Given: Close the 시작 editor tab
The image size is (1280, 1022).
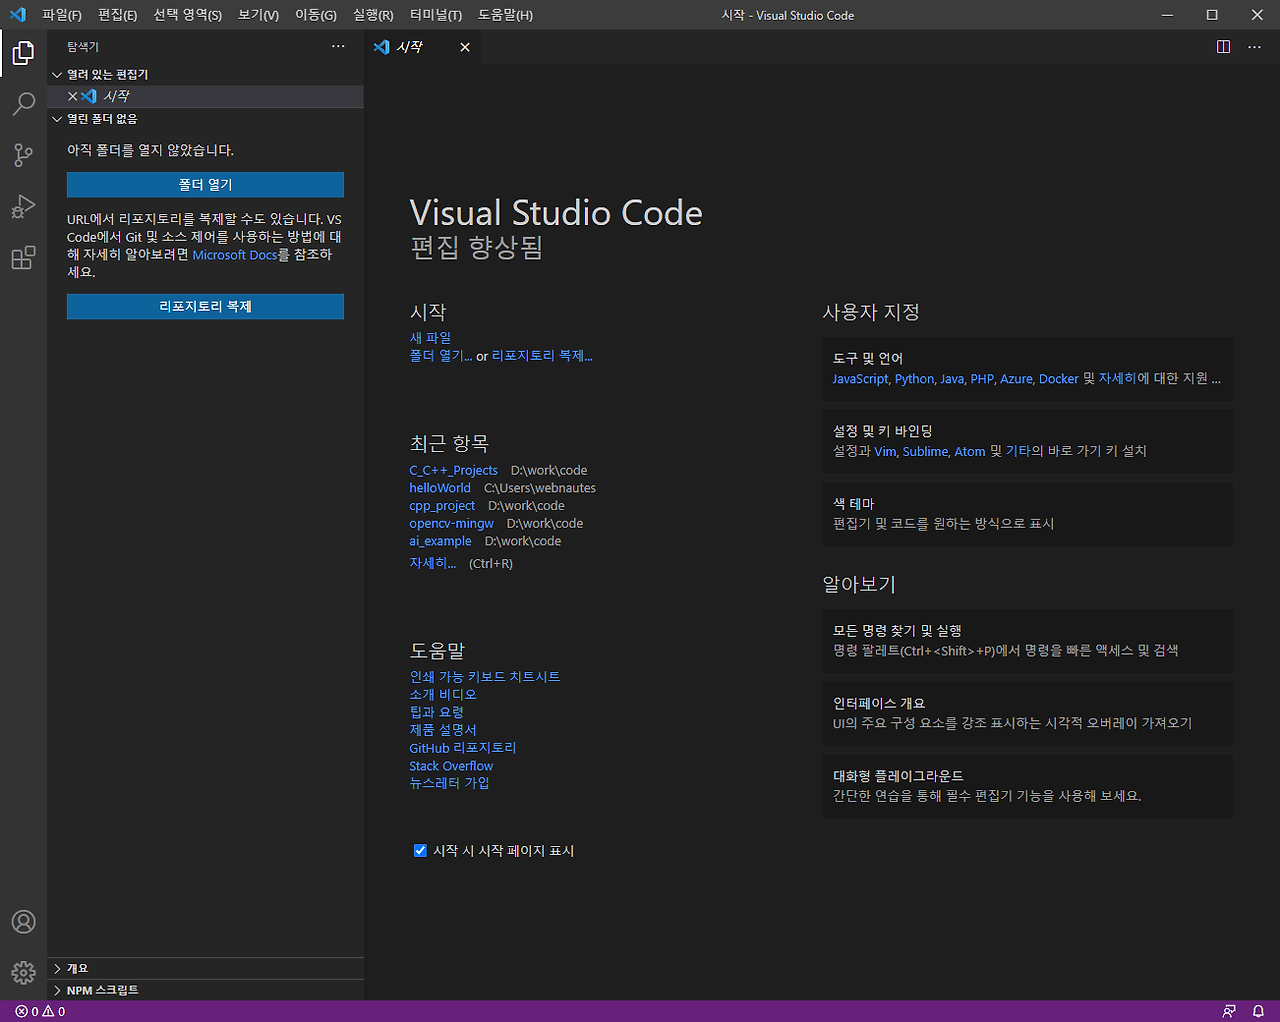Looking at the screenshot, I should 465,47.
